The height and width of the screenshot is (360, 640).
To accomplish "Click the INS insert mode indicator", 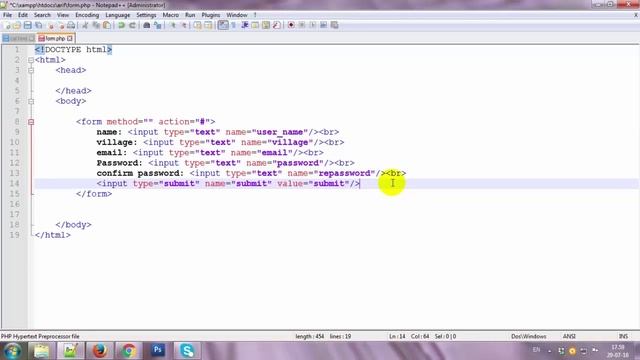I will [623, 337].
